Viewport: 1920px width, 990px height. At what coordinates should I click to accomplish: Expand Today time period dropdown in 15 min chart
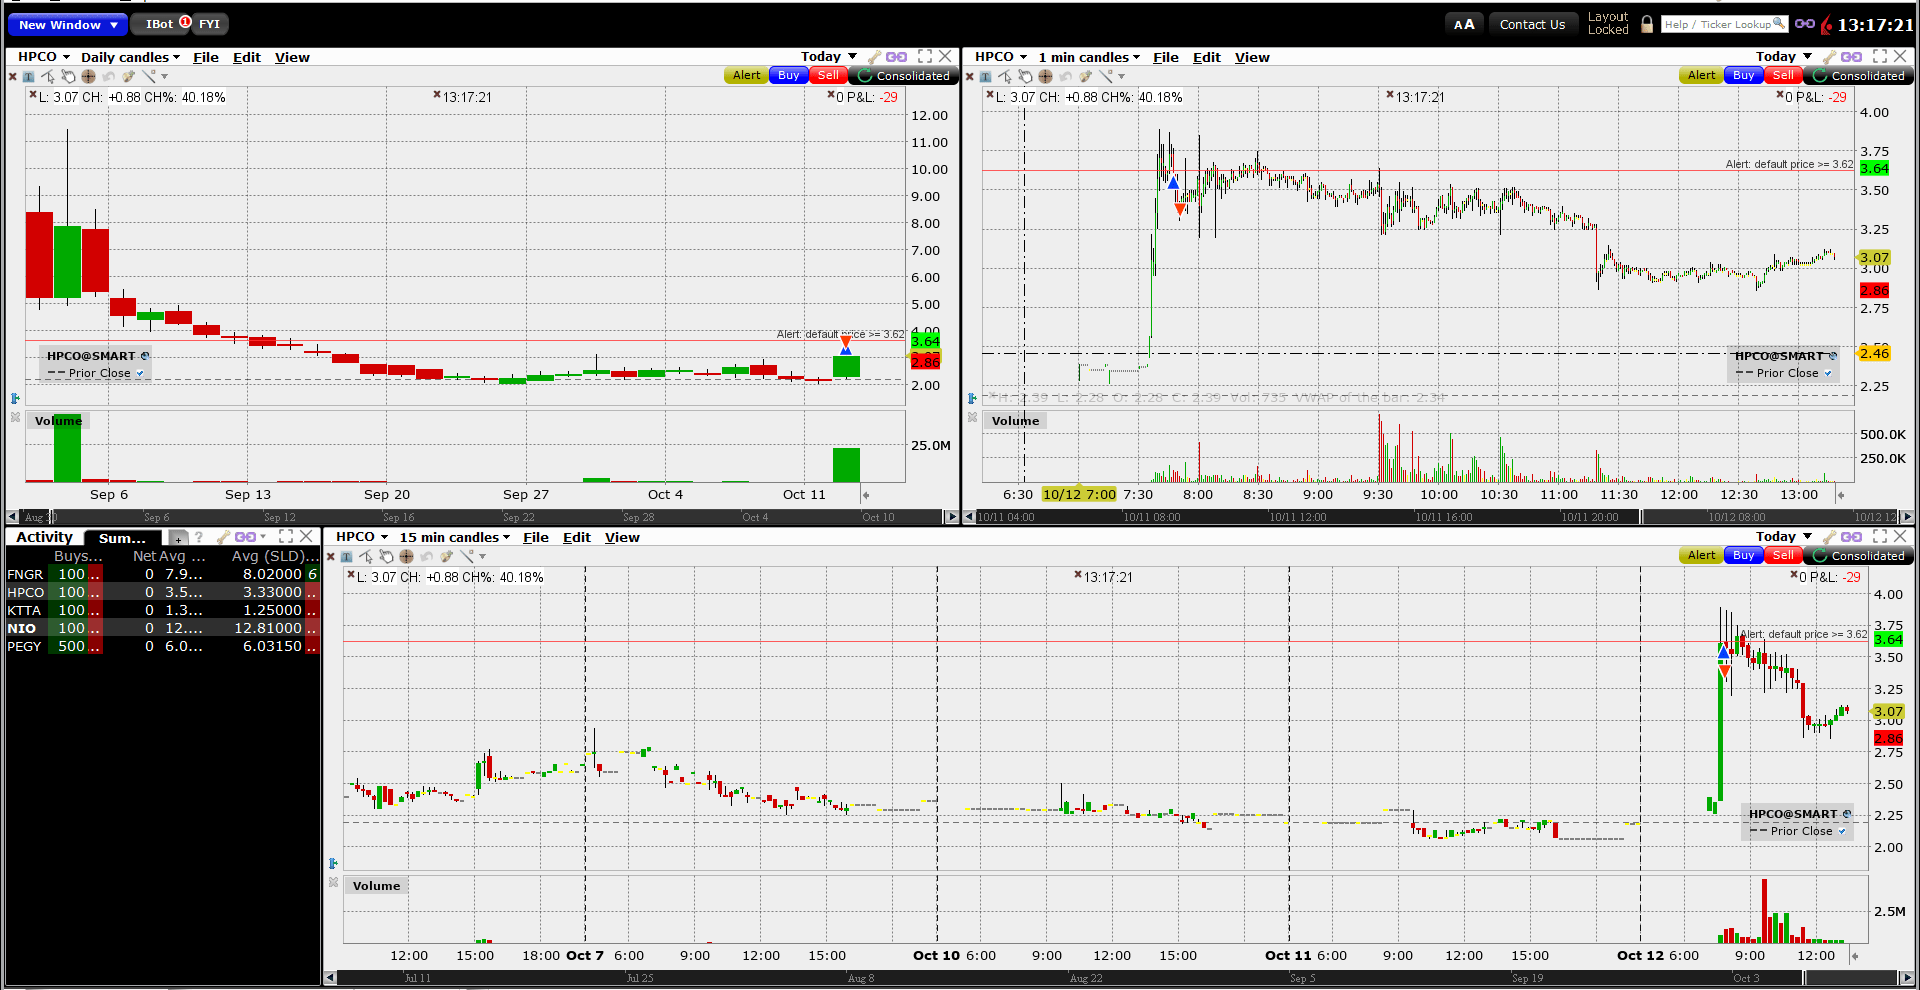(x=1784, y=537)
